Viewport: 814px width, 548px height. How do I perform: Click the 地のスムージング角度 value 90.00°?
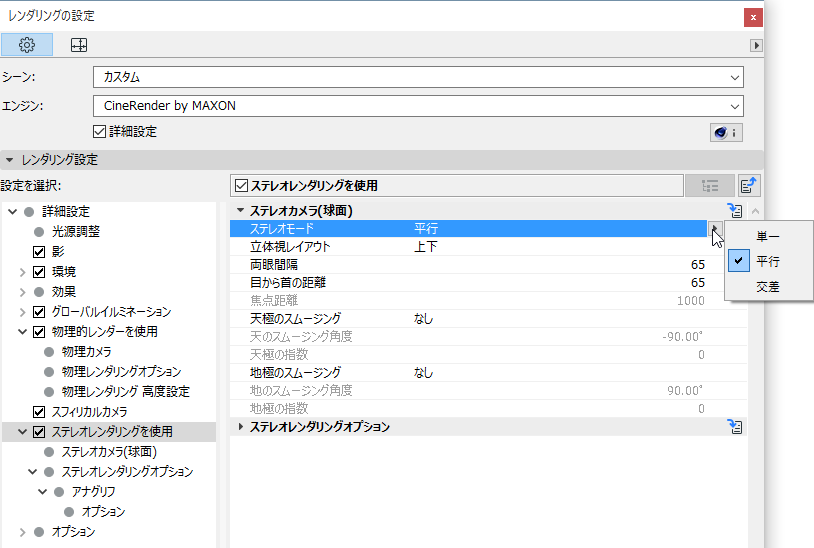(685, 391)
